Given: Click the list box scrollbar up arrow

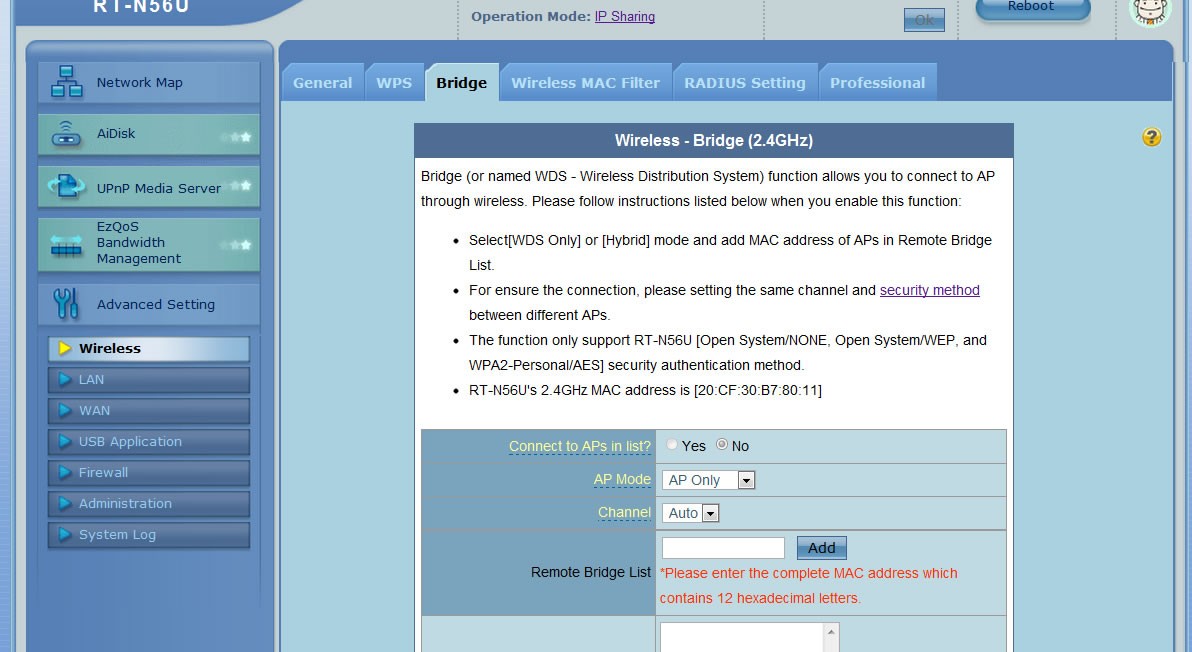Looking at the screenshot, I should point(831,632).
